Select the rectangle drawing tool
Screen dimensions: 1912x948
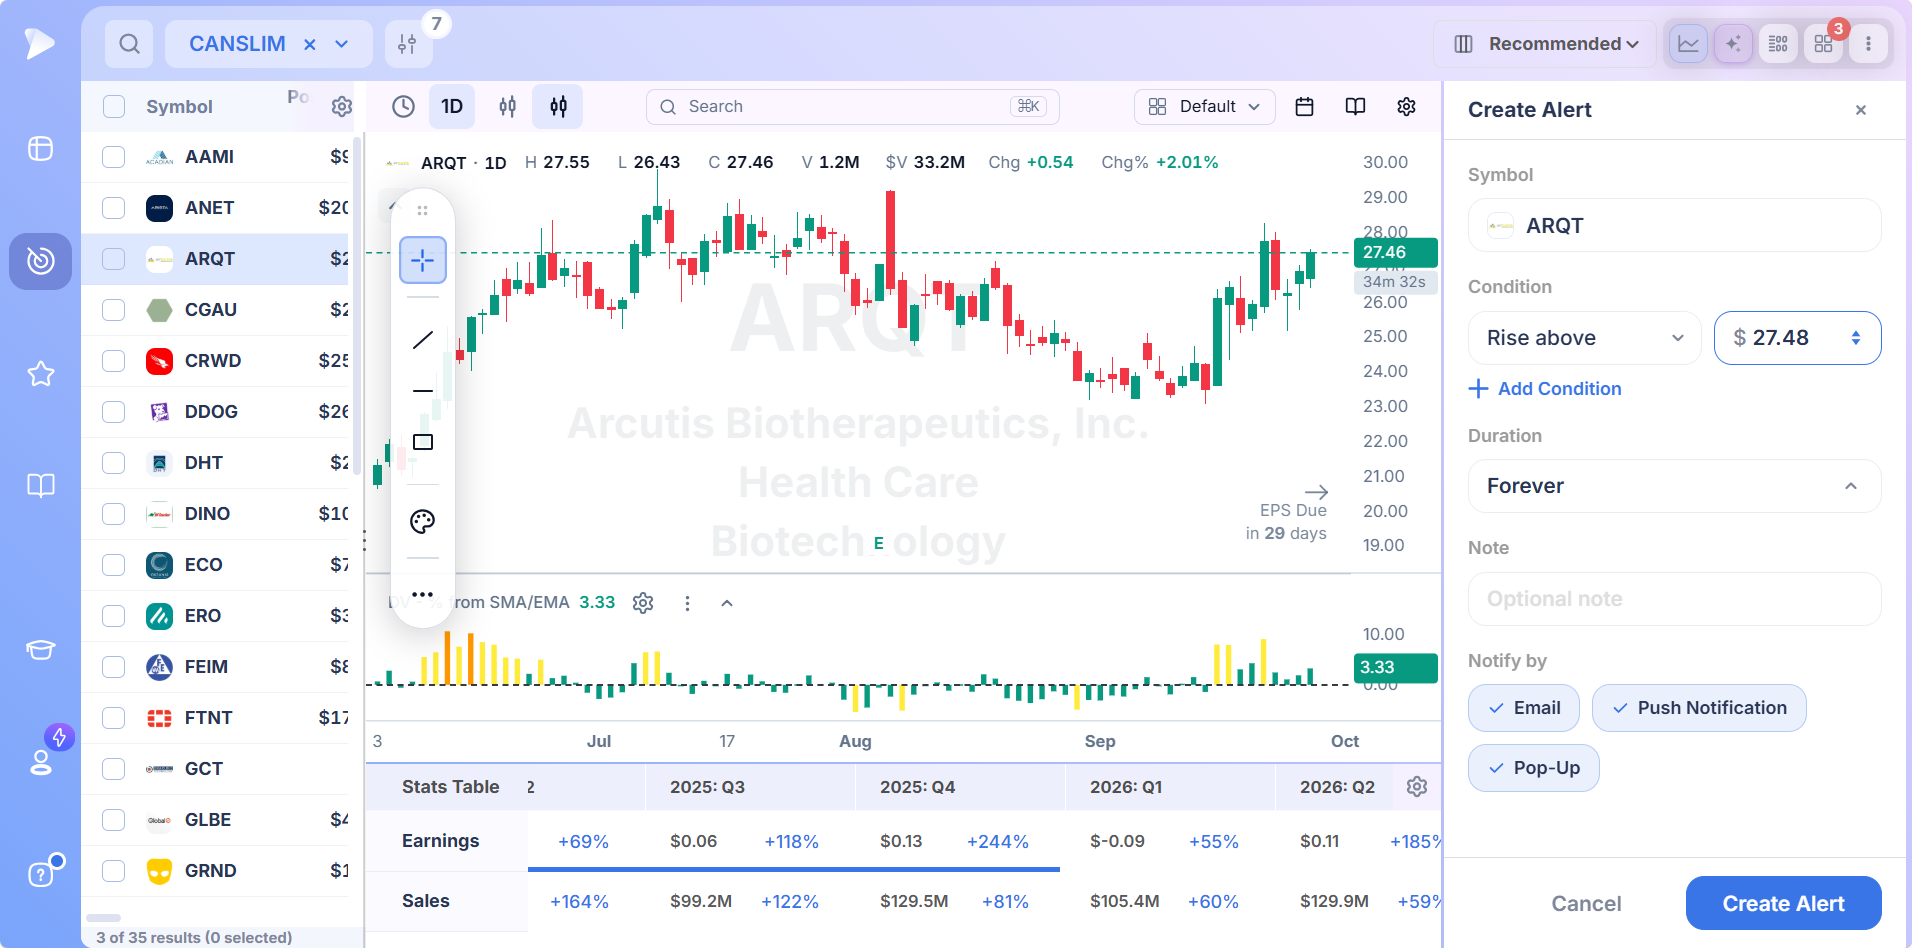pyautogui.click(x=423, y=442)
